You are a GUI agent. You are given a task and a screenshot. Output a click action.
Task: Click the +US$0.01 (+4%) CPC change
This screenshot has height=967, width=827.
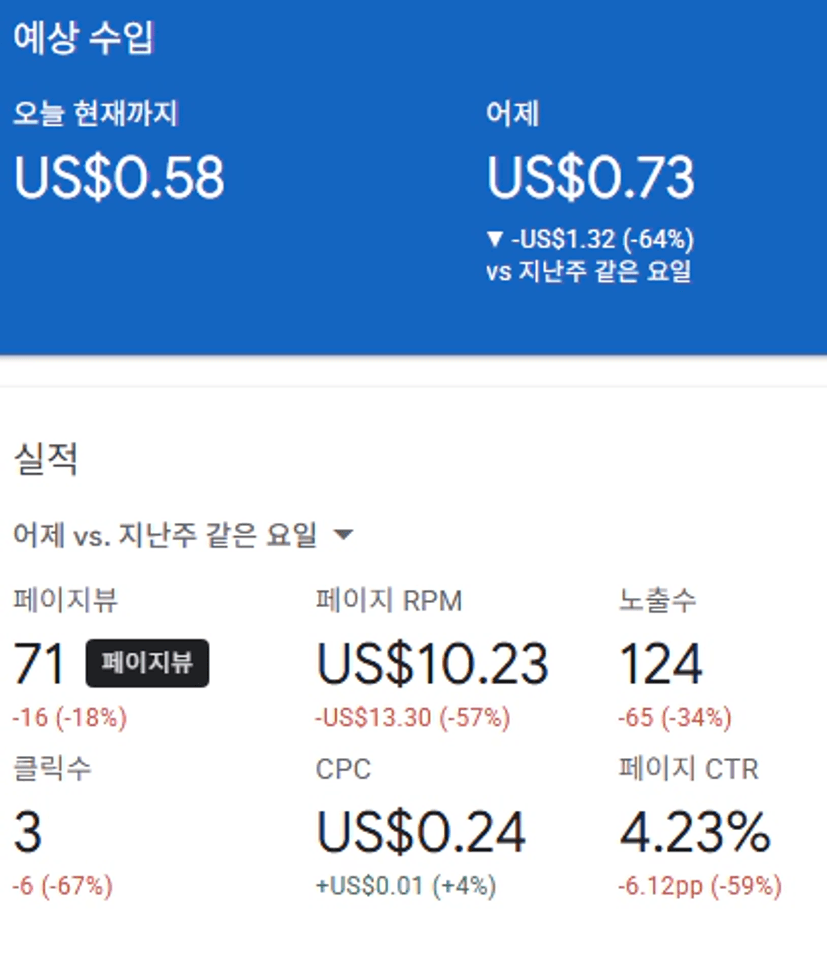point(406,886)
